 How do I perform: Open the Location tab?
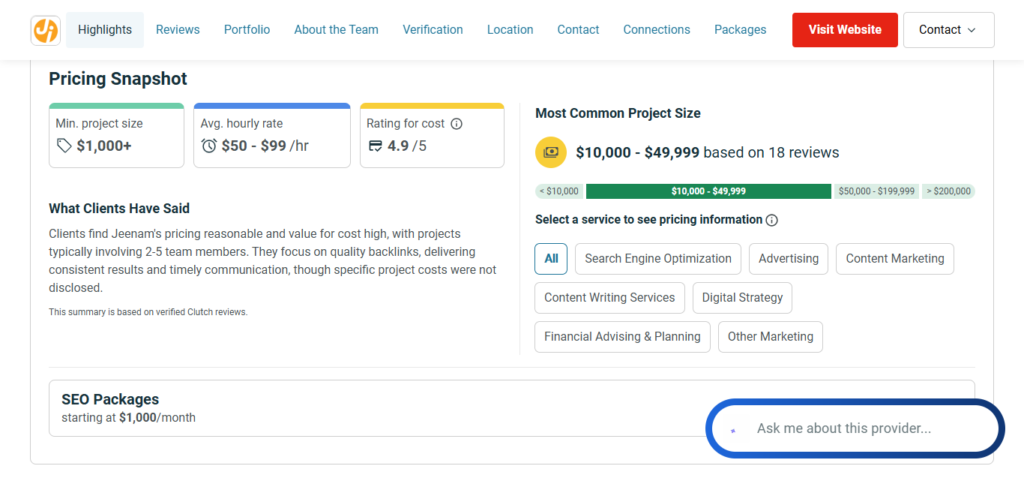510,30
